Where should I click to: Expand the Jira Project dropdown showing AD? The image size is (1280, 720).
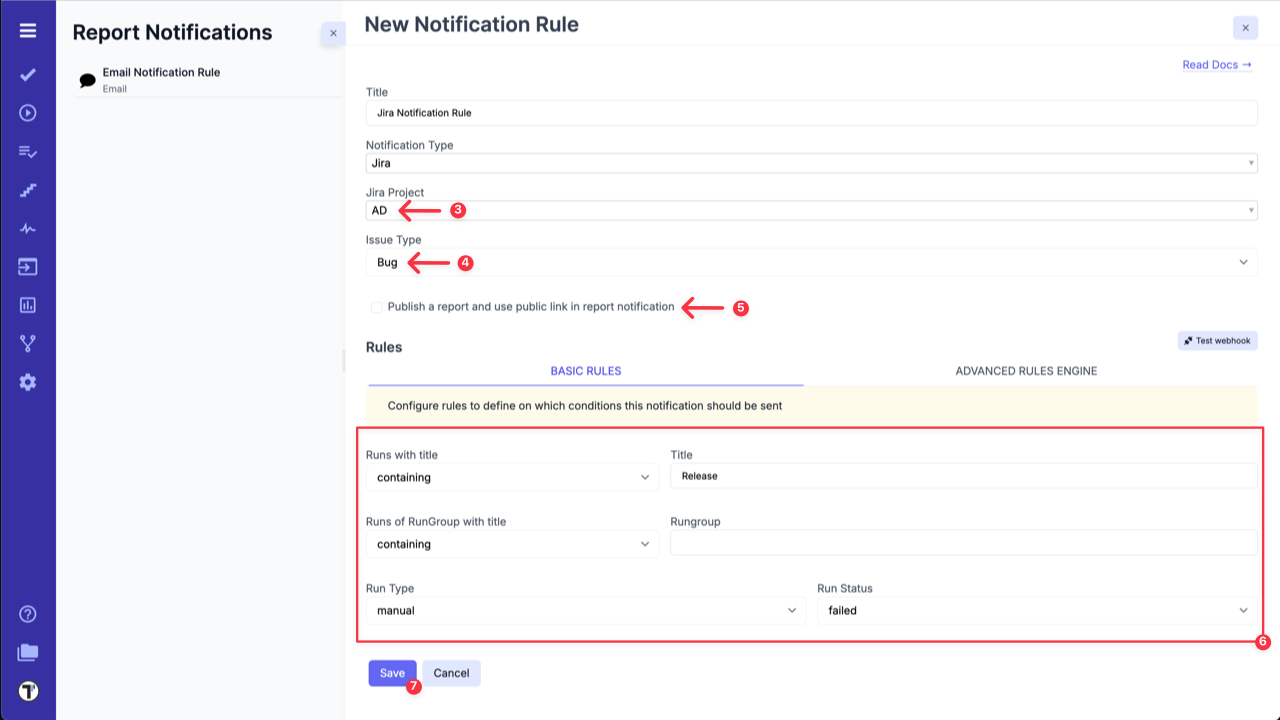[x=812, y=210]
